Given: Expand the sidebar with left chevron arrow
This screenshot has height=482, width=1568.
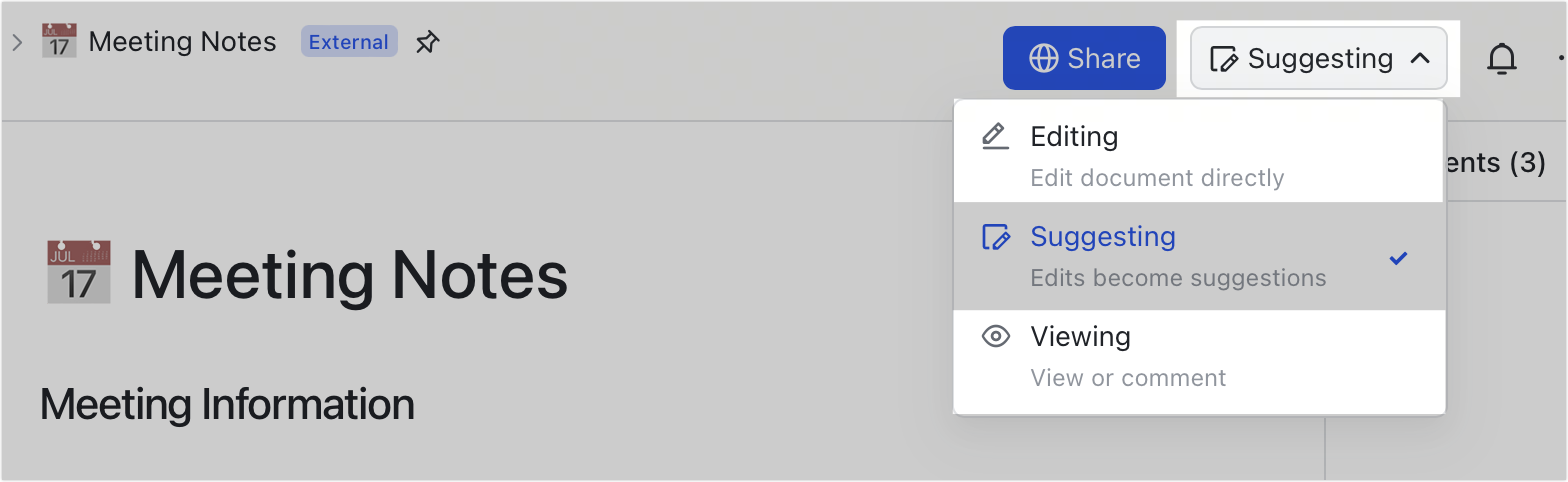Looking at the screenshot, I should point(16,42).
